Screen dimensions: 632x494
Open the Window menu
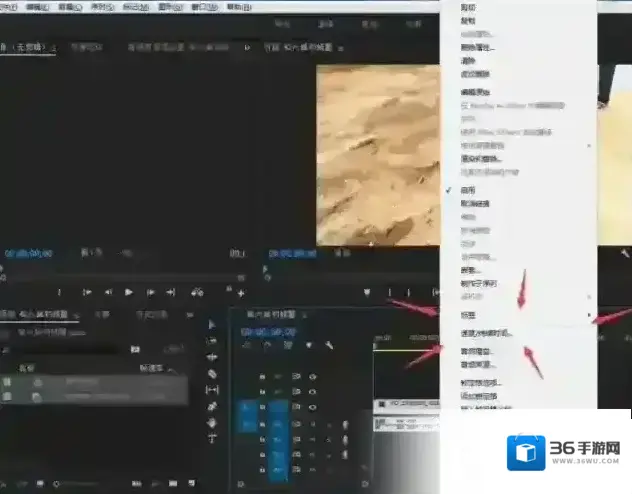(204, 7)
